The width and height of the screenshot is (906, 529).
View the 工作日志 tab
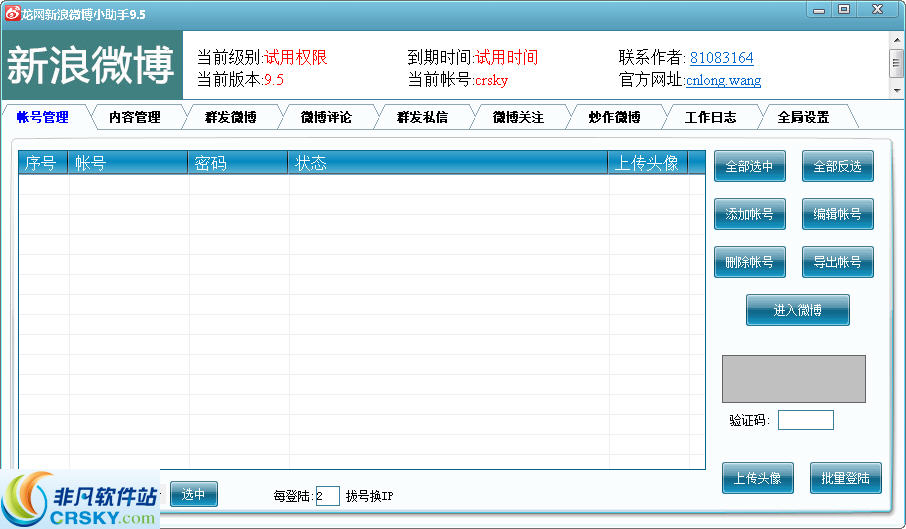[x=710, y=117]
